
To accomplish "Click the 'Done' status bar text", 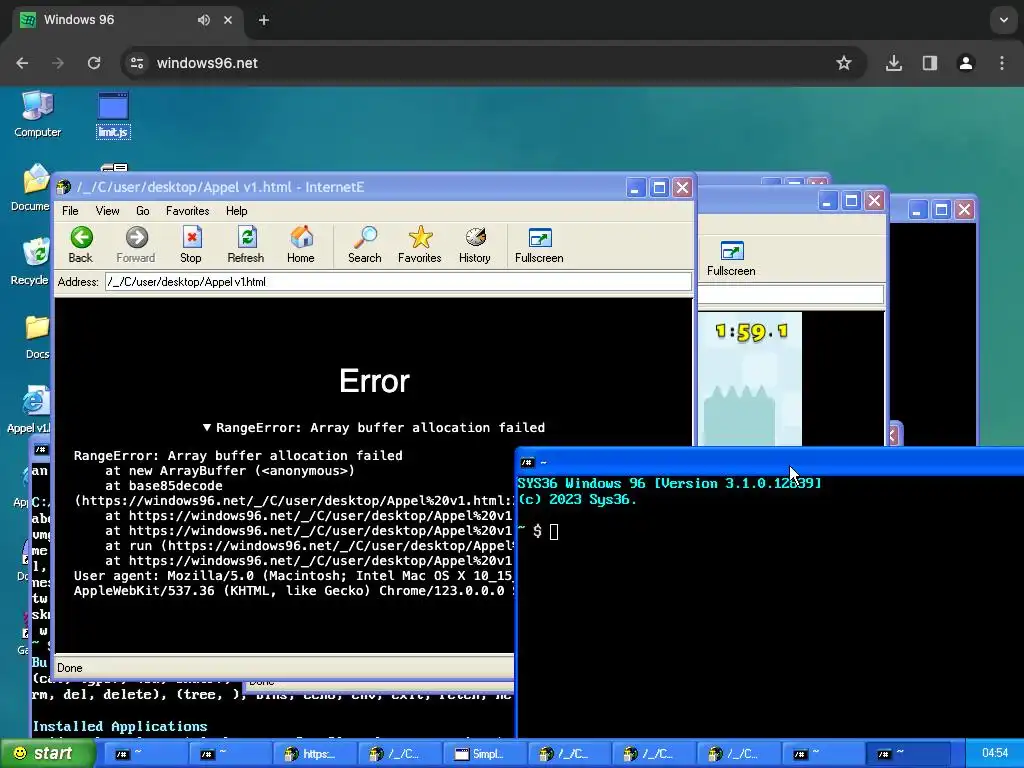I will pos(70,668).
